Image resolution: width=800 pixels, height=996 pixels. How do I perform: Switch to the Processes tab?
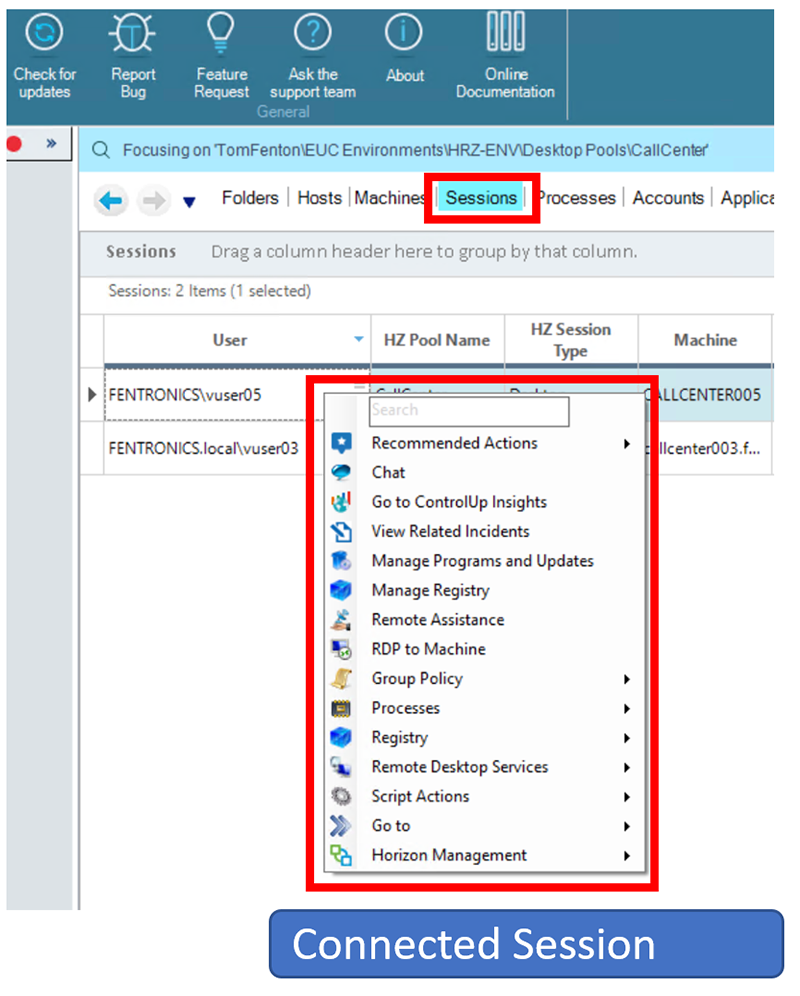tap(577, 198)
